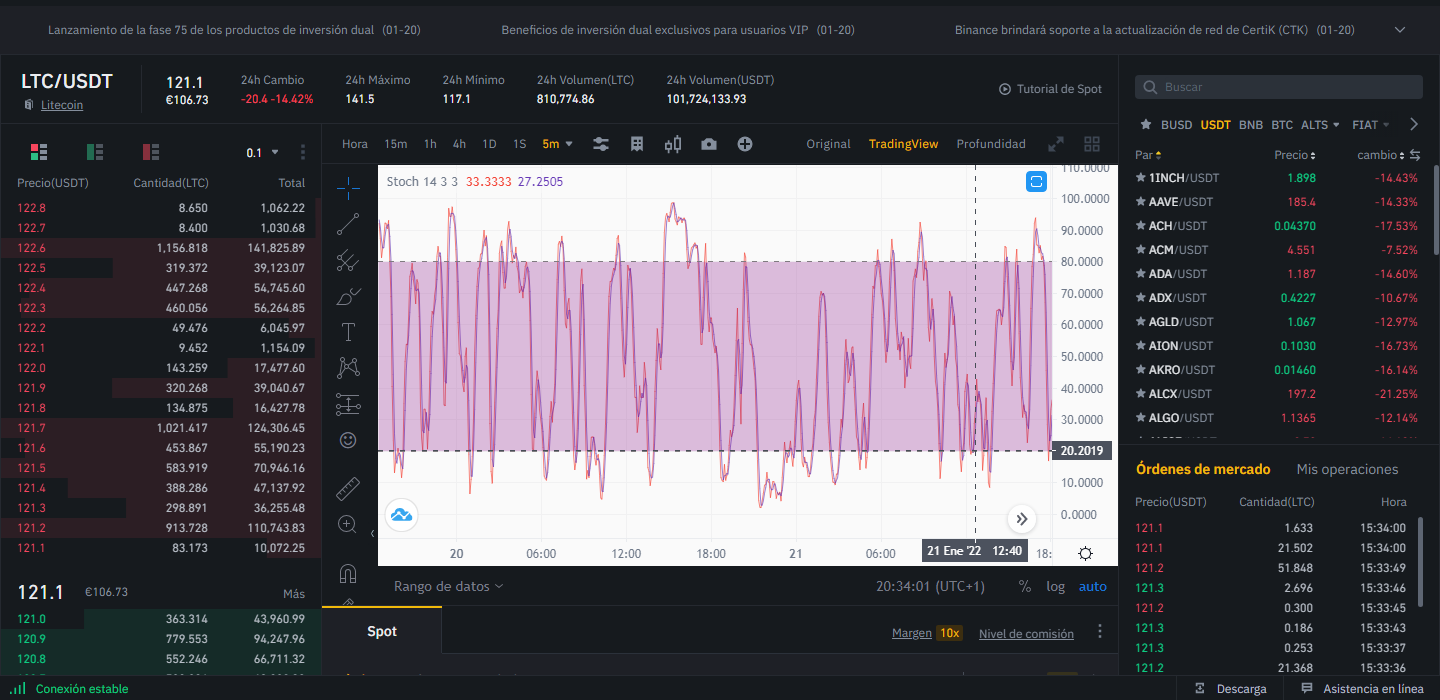Click the emoji icons tool
The image size is (1440, 700).
348,440
